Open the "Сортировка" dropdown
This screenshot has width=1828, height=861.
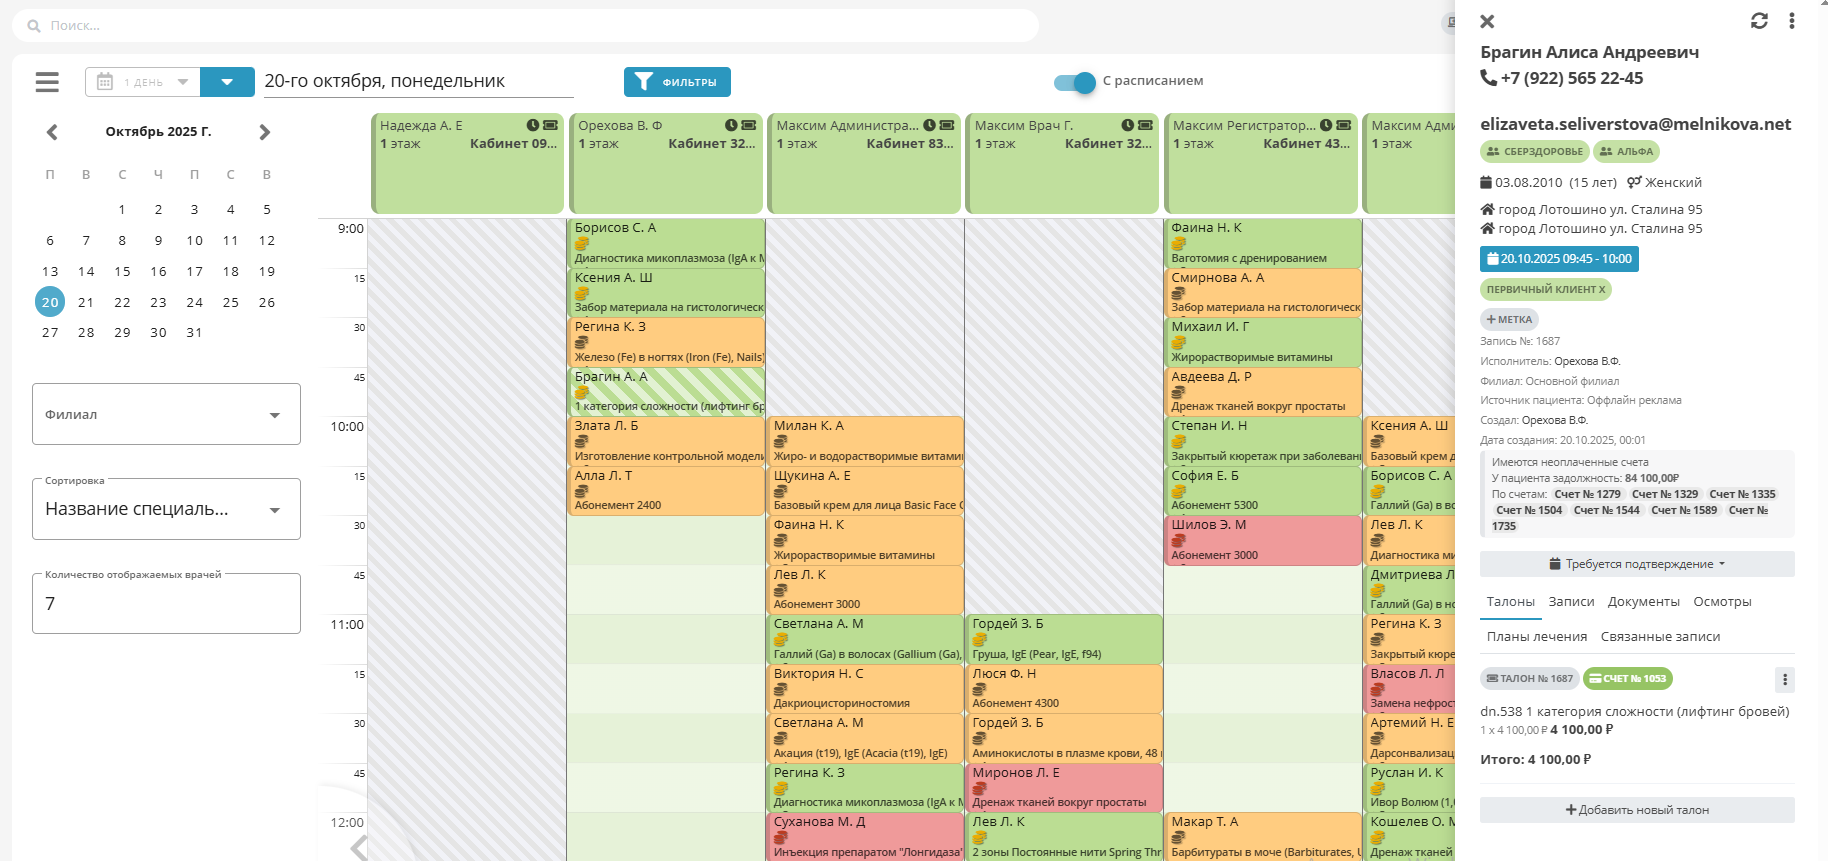coord(166,510)
